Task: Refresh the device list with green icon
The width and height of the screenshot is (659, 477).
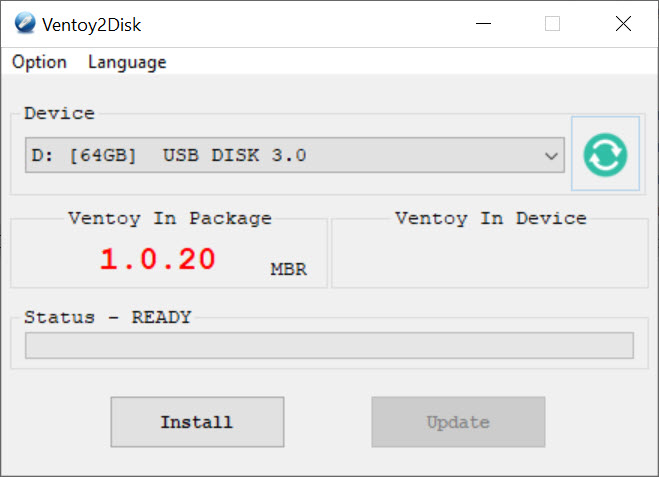Action: click(x=605, y=154)
